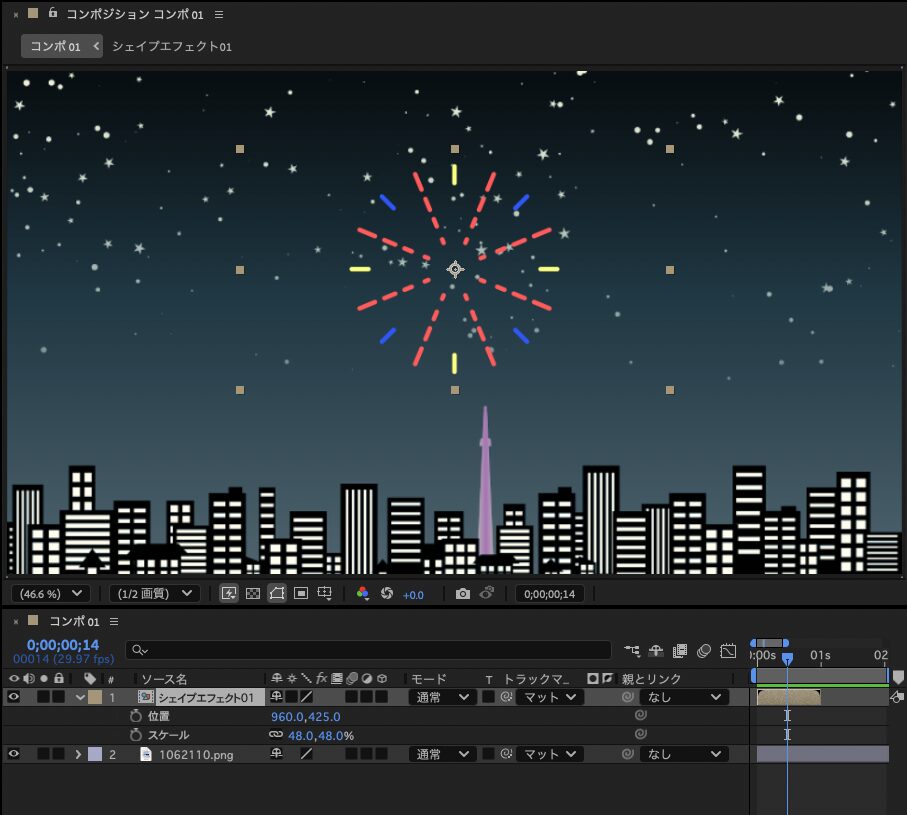Toggle quality switch for 1062110.png

pyautogui.click(x=307, y=754)
